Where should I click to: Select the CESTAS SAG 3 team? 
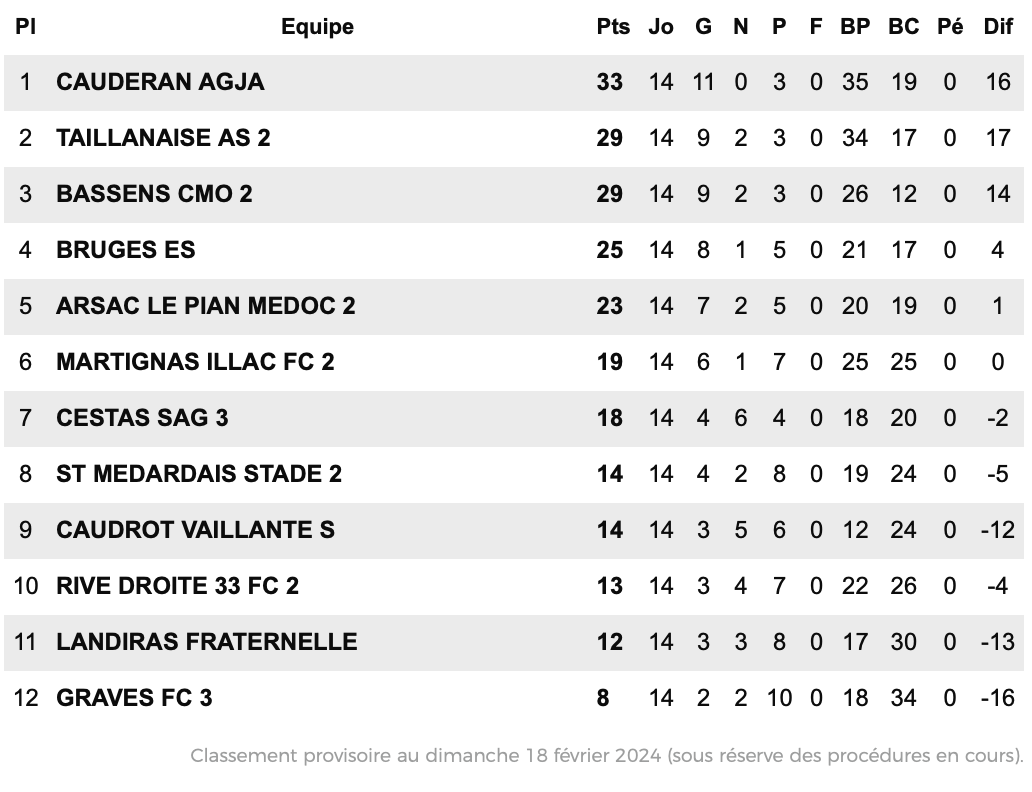tap(142, 418)
